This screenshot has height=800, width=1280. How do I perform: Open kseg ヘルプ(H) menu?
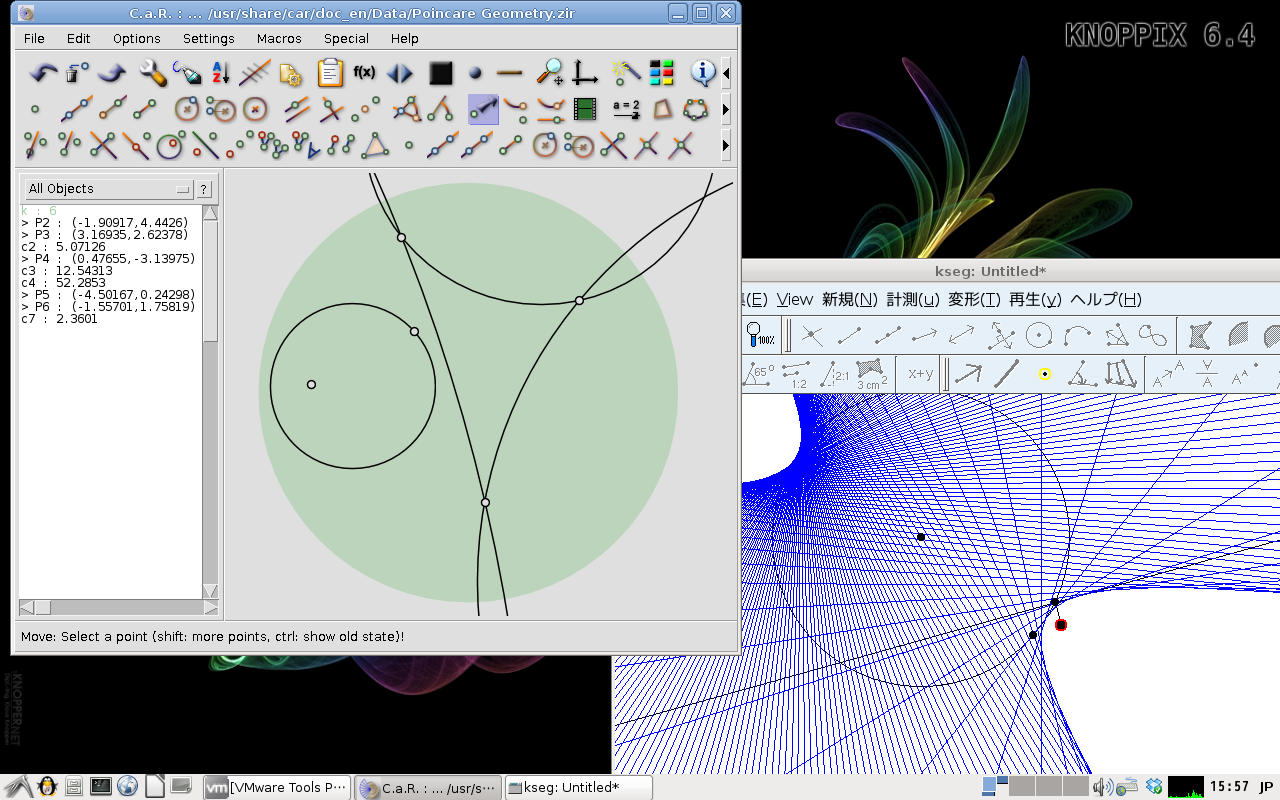pyautogui.click(x=1106, y=299)
